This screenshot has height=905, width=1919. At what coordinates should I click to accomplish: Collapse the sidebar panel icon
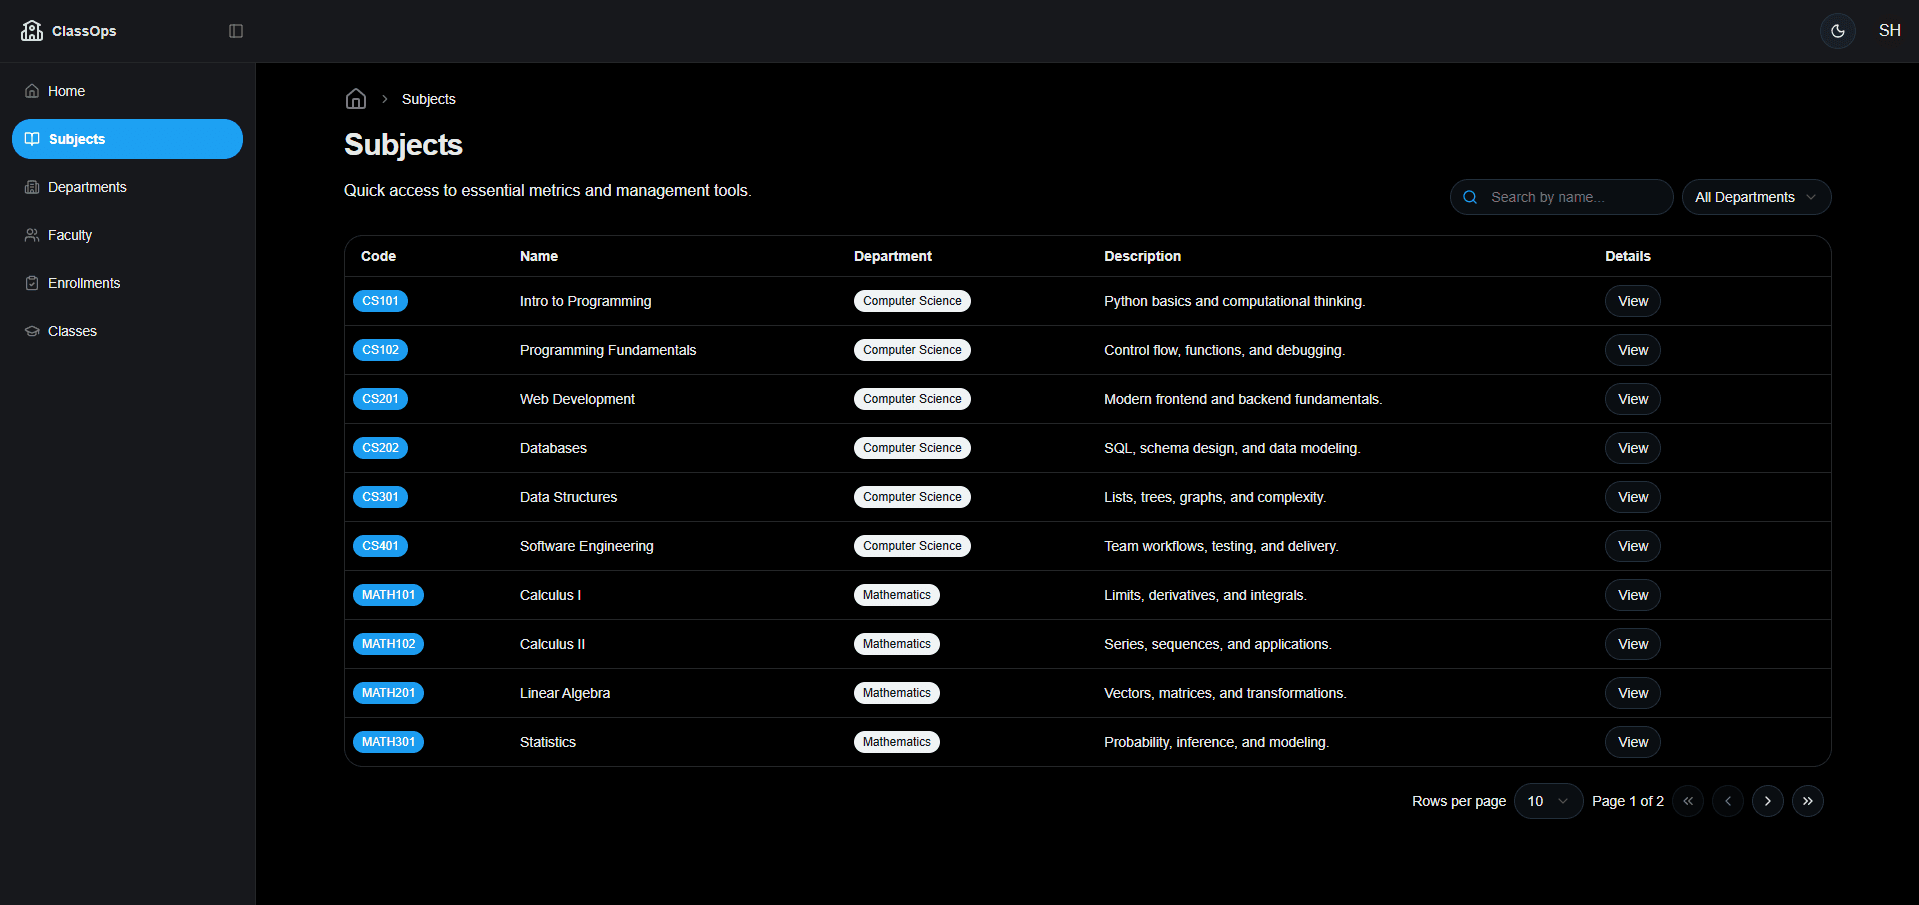click(x=236, y=31)
